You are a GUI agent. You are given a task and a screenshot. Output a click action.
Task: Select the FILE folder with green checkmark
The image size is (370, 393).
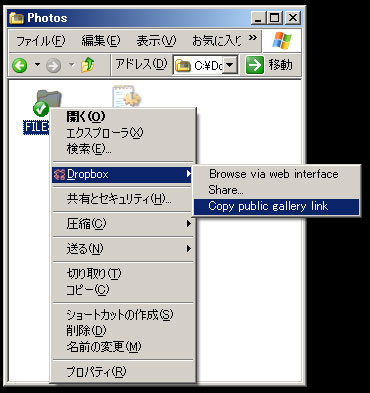[x=42, y=112]
